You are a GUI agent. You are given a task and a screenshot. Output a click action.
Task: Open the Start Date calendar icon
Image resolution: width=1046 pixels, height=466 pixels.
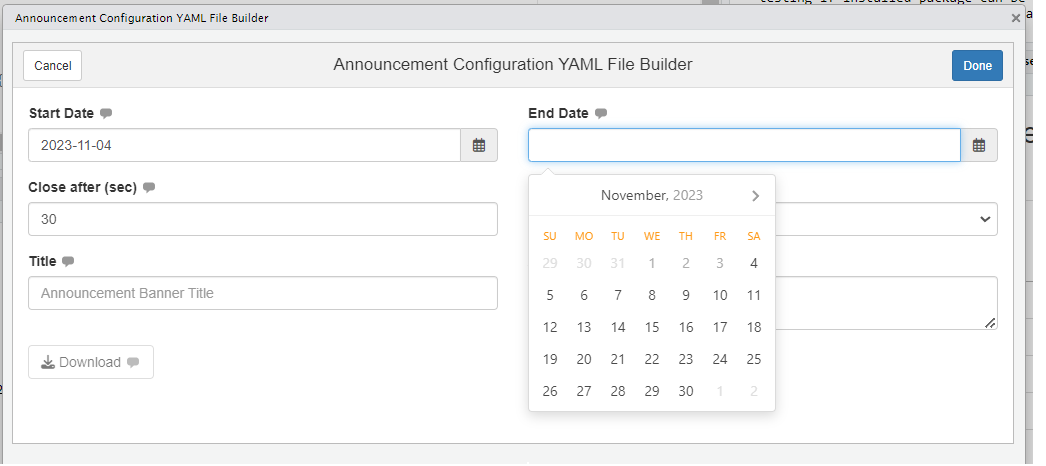479,145
